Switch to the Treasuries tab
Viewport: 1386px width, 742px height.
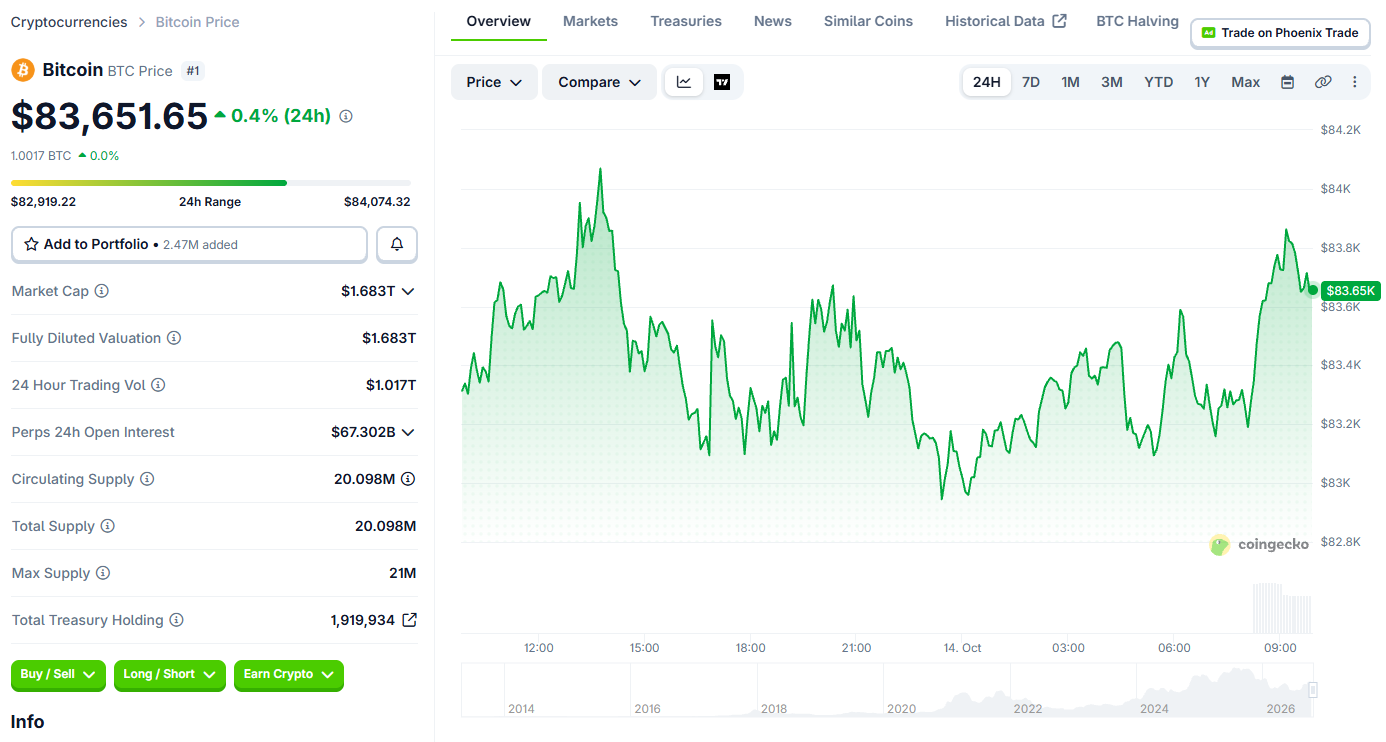click(x=686, y=21)
